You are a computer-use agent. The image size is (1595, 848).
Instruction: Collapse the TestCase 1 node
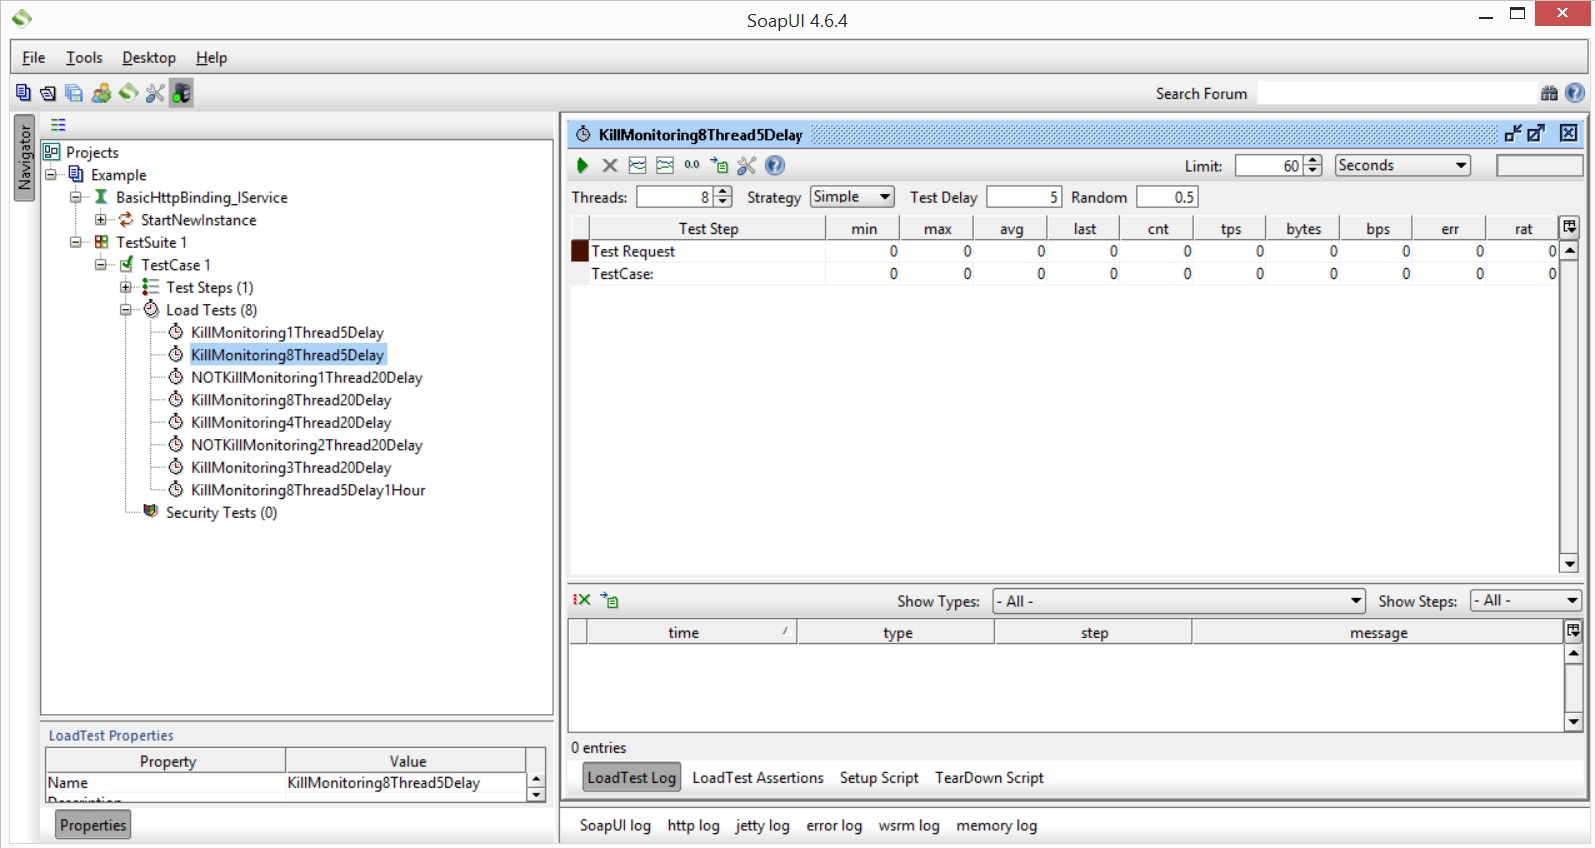pos(100,264)
